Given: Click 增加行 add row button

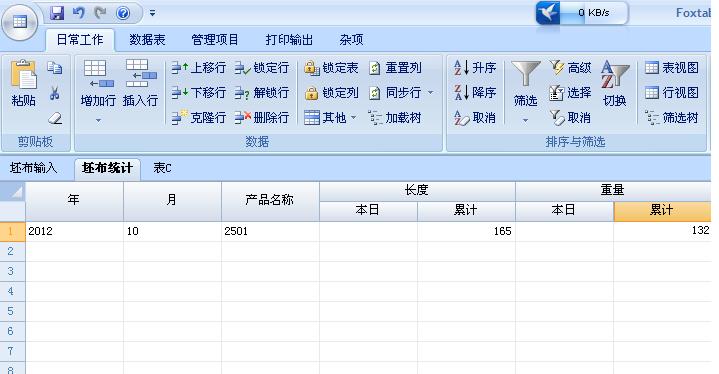Looking at the screenshot, I should coord(98,83).
